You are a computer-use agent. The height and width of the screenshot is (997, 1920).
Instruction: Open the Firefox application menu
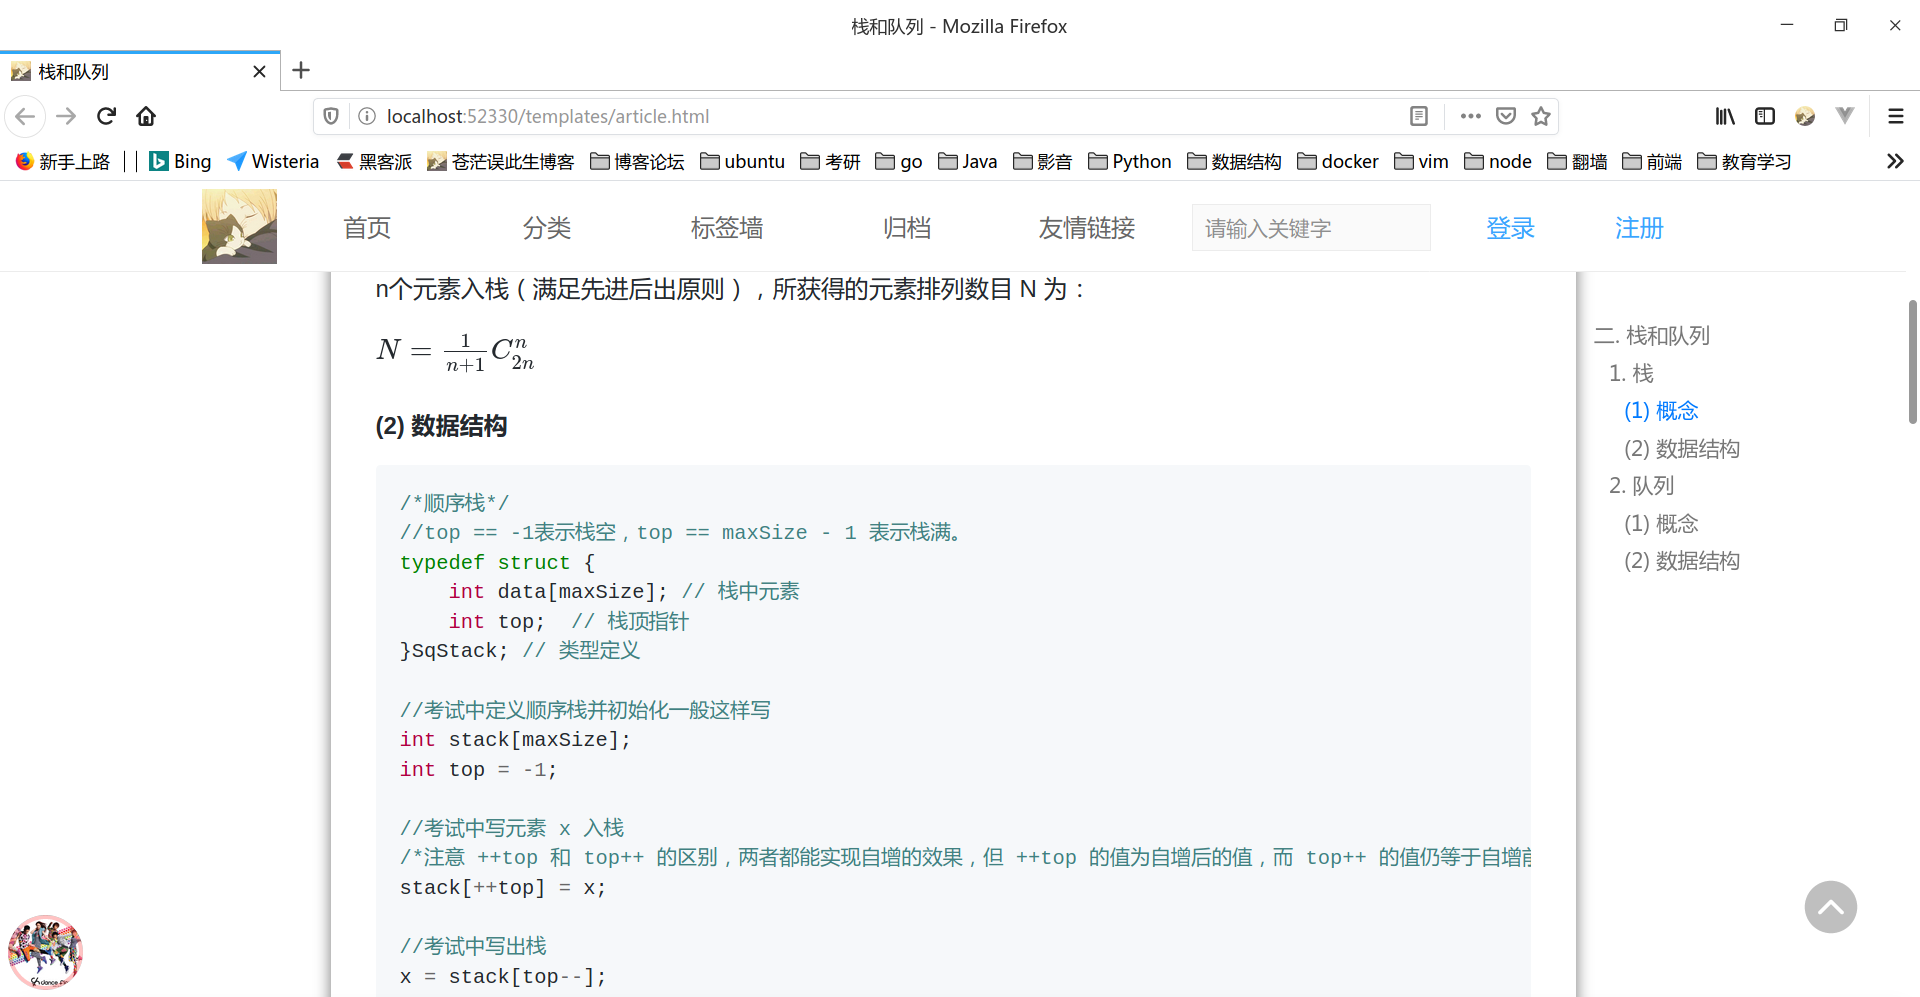tap(1896, 116)
